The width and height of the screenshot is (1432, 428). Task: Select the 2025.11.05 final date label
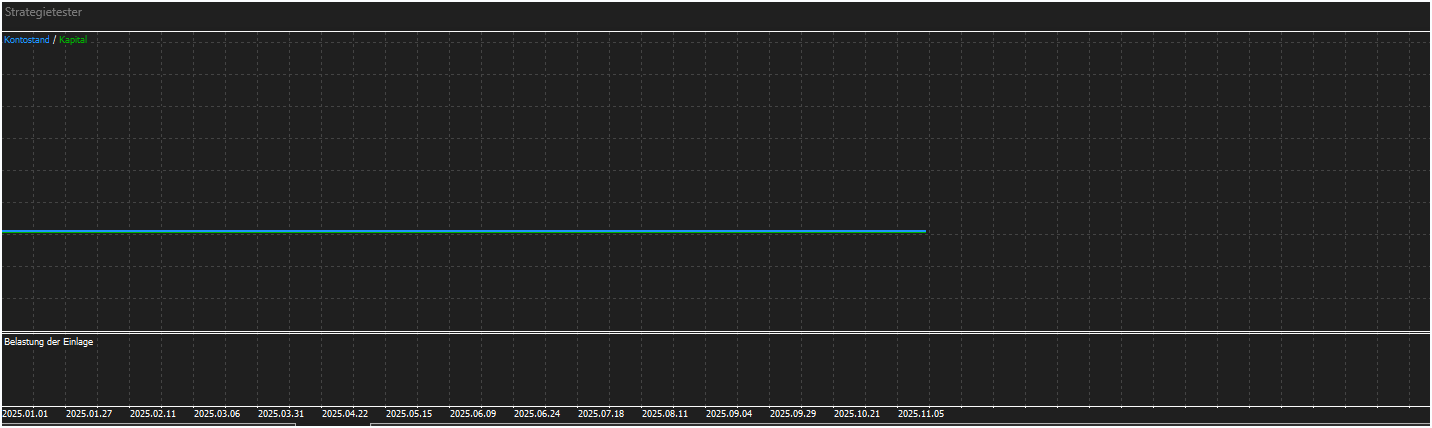921,413
